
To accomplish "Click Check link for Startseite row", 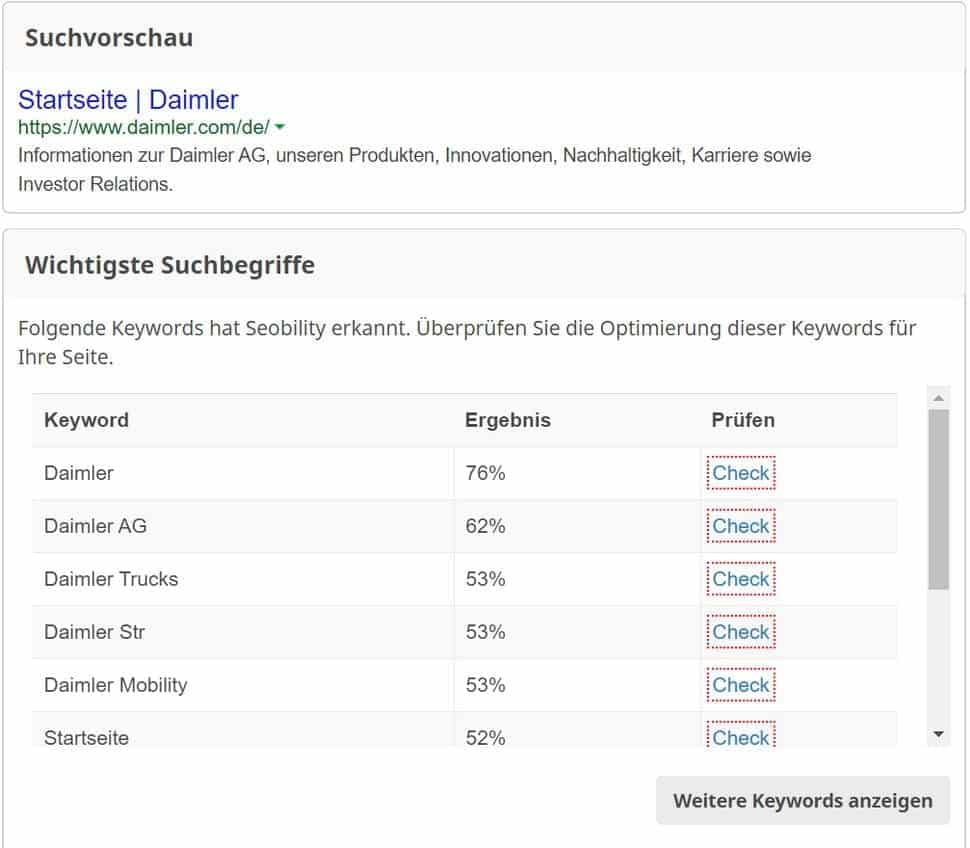I will click(x=740, y=735).
